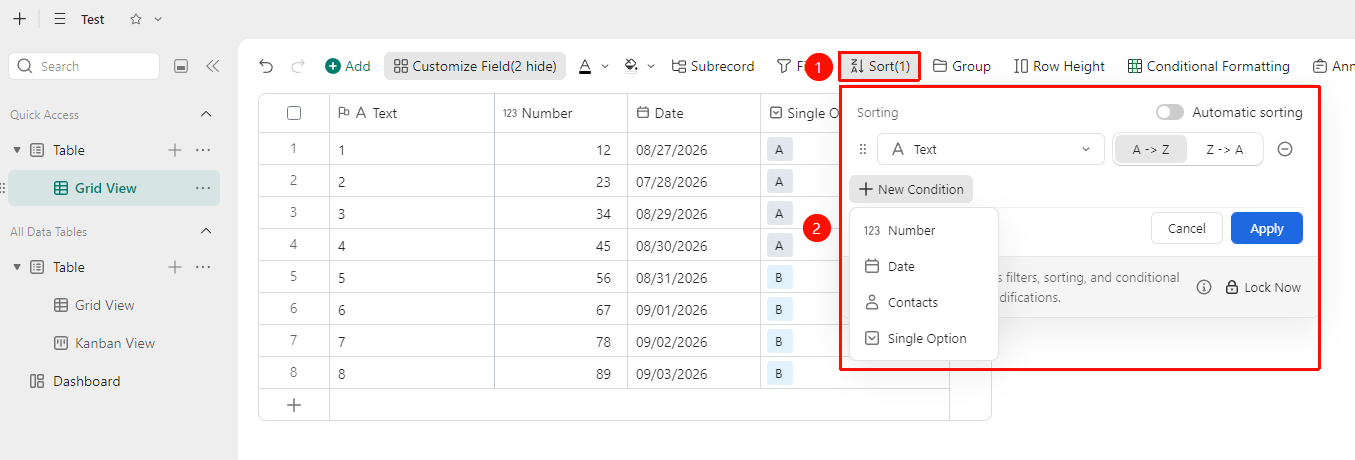Click the undo arrow icon
The image size is (1355, 460).
click(266, 66)
